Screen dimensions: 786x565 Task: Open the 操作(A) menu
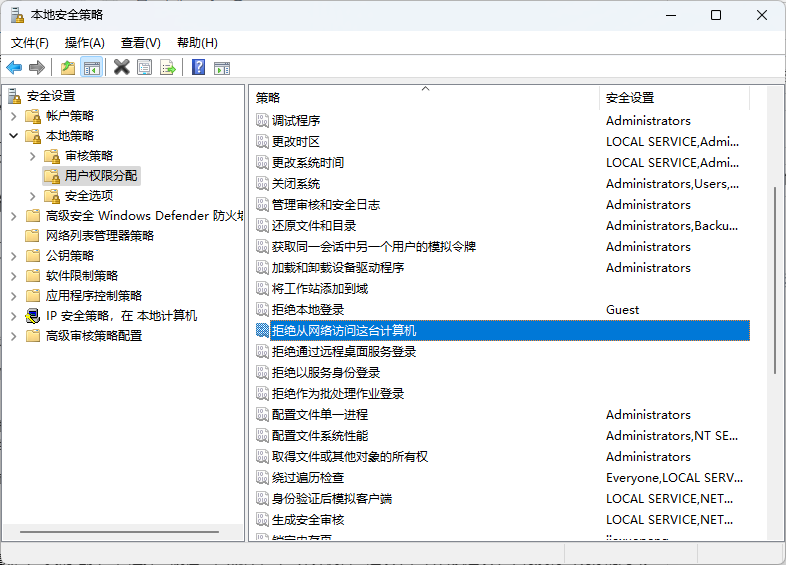85,43
